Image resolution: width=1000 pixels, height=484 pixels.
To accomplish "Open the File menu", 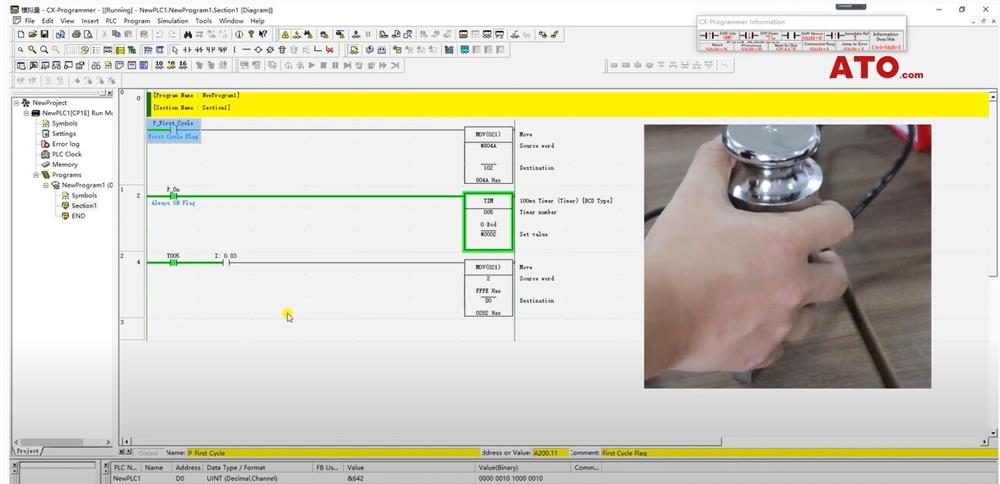I will point(29,21).
